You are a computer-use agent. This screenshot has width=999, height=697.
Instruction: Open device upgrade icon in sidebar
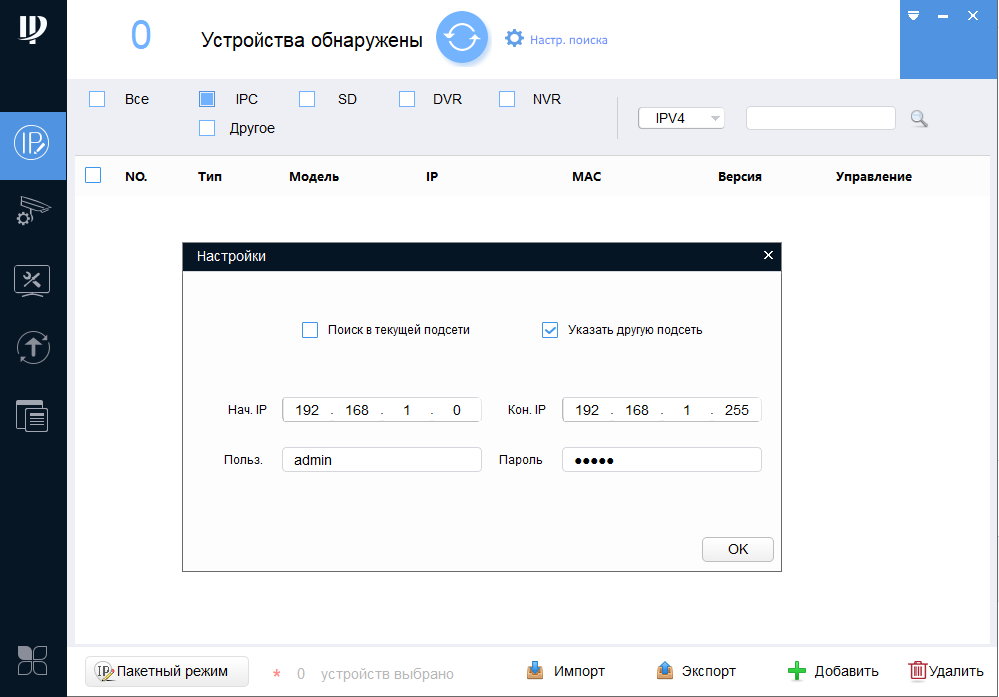(x=33, y=348)
